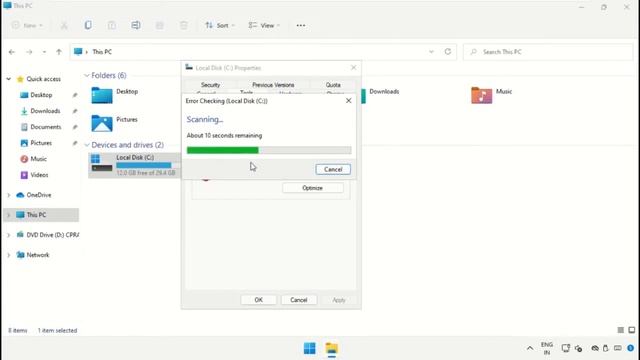The width and height of the screenshot is (640, 360).
Task: Click the scanning progress bar
Action: (269, 150)
